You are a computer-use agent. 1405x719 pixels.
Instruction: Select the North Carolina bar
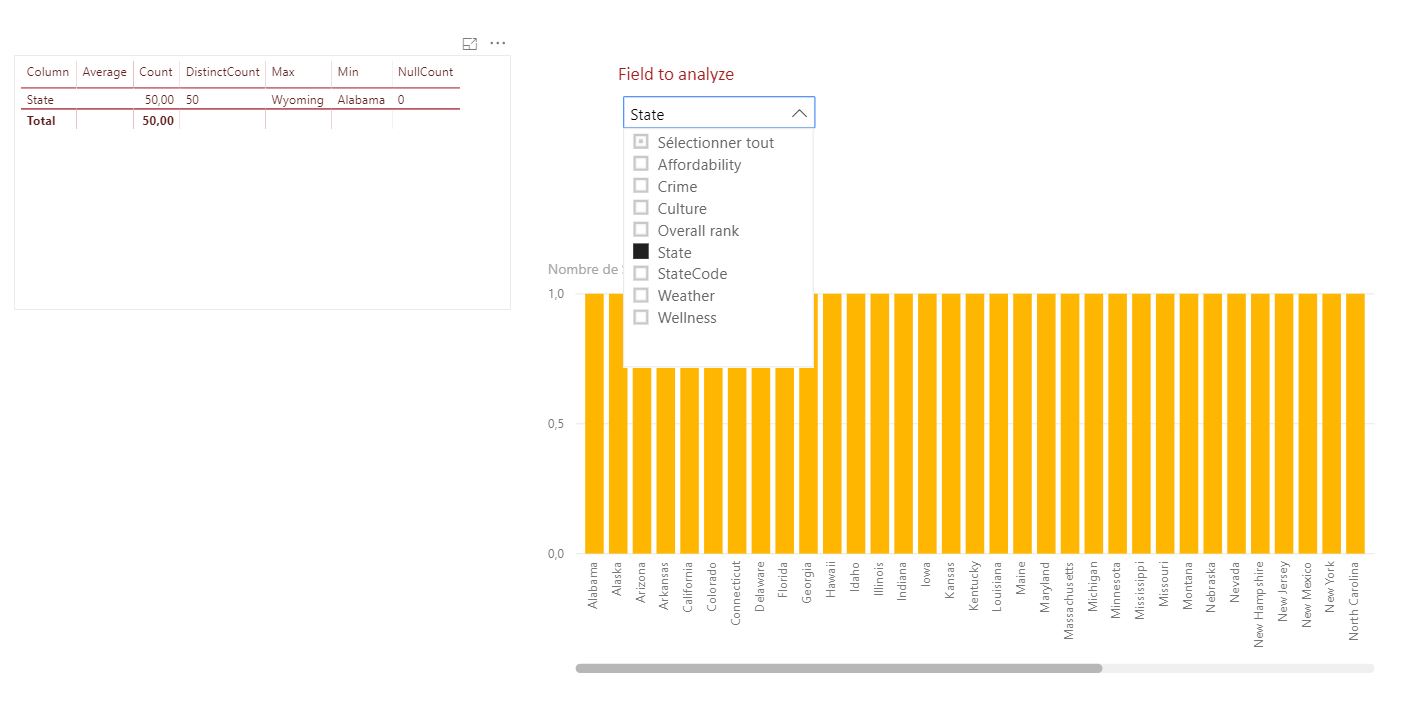1355,423
